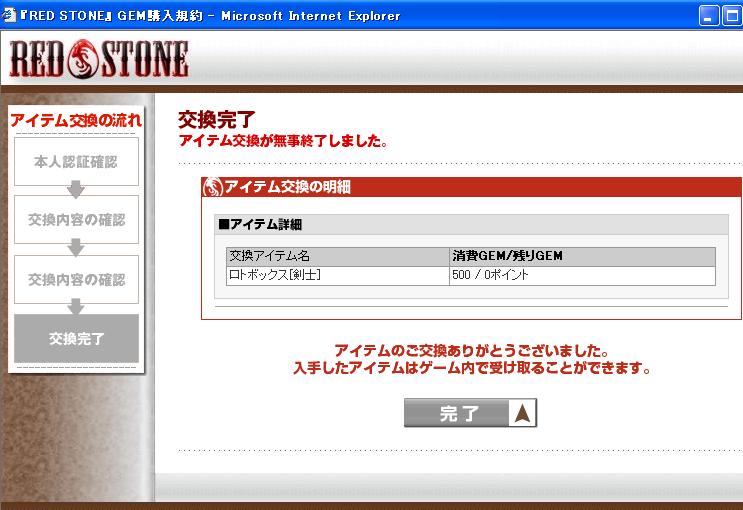Click the 交換アイテム名 column header
743x510 pixels.
click(338, 256)
